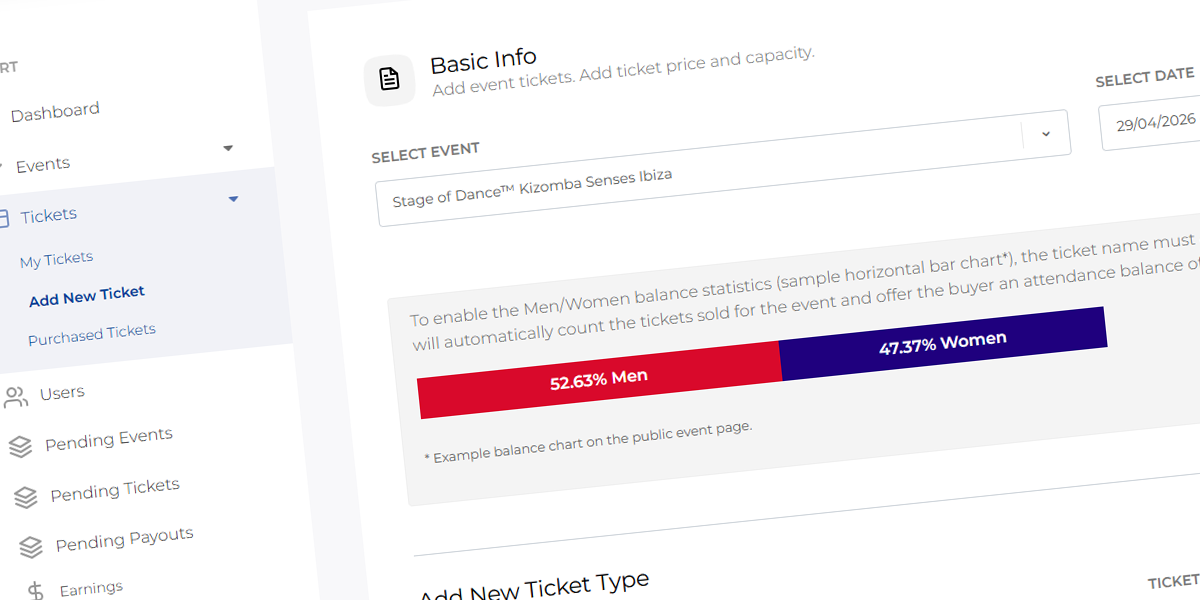Open the Purchased Tickets link

pos(92,334)
